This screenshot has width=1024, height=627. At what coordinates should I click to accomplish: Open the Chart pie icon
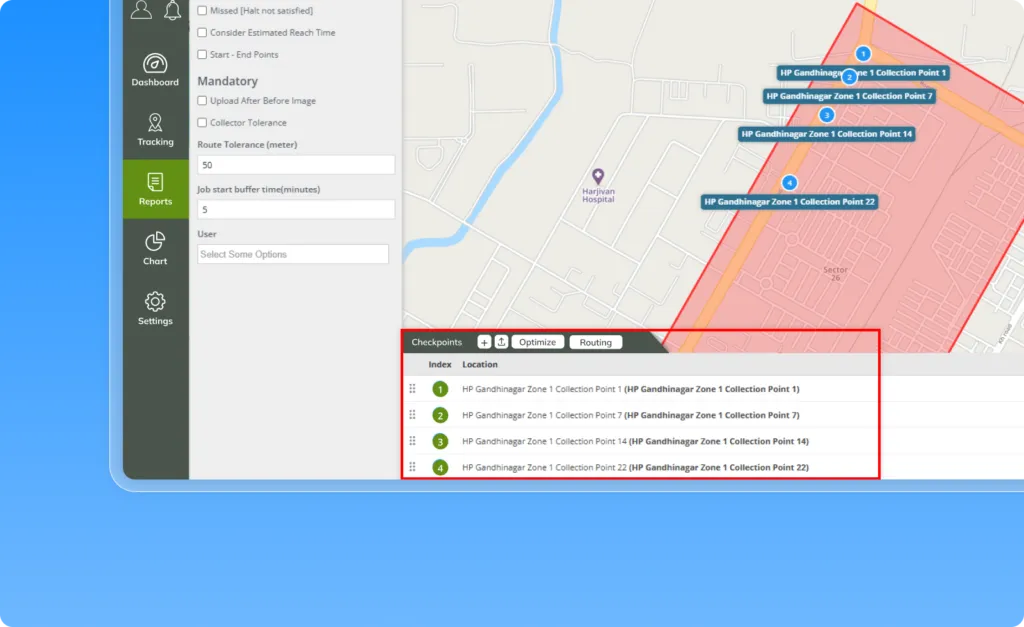[155, 242]
